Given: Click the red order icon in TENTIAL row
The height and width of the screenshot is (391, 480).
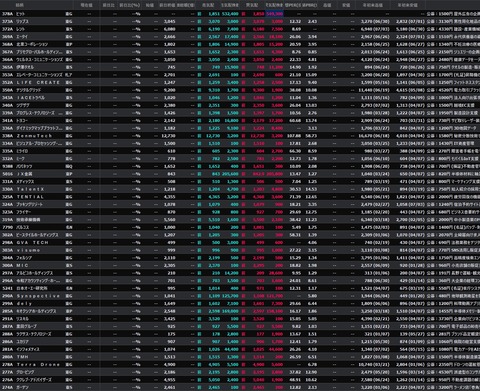Looking at the screenshot, I should coord(243,197).
